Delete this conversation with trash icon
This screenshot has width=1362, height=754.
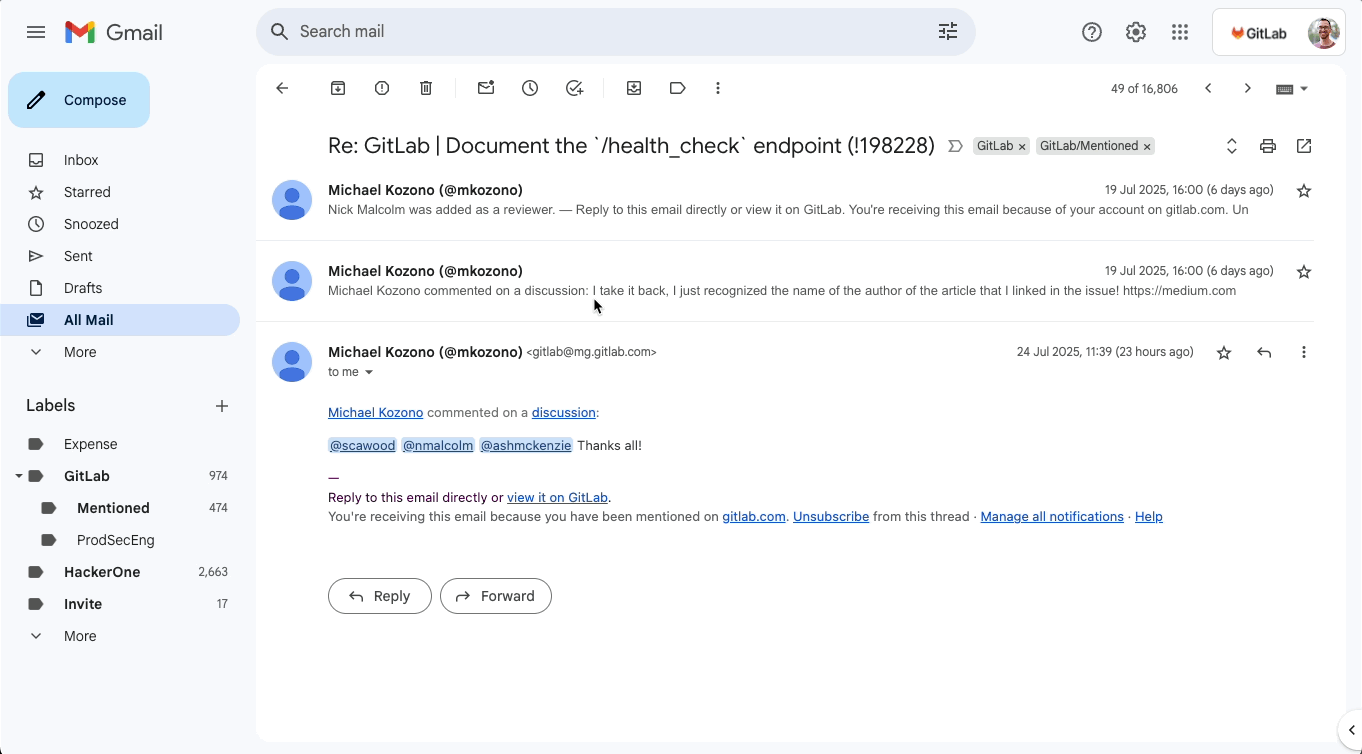[426, 88]
